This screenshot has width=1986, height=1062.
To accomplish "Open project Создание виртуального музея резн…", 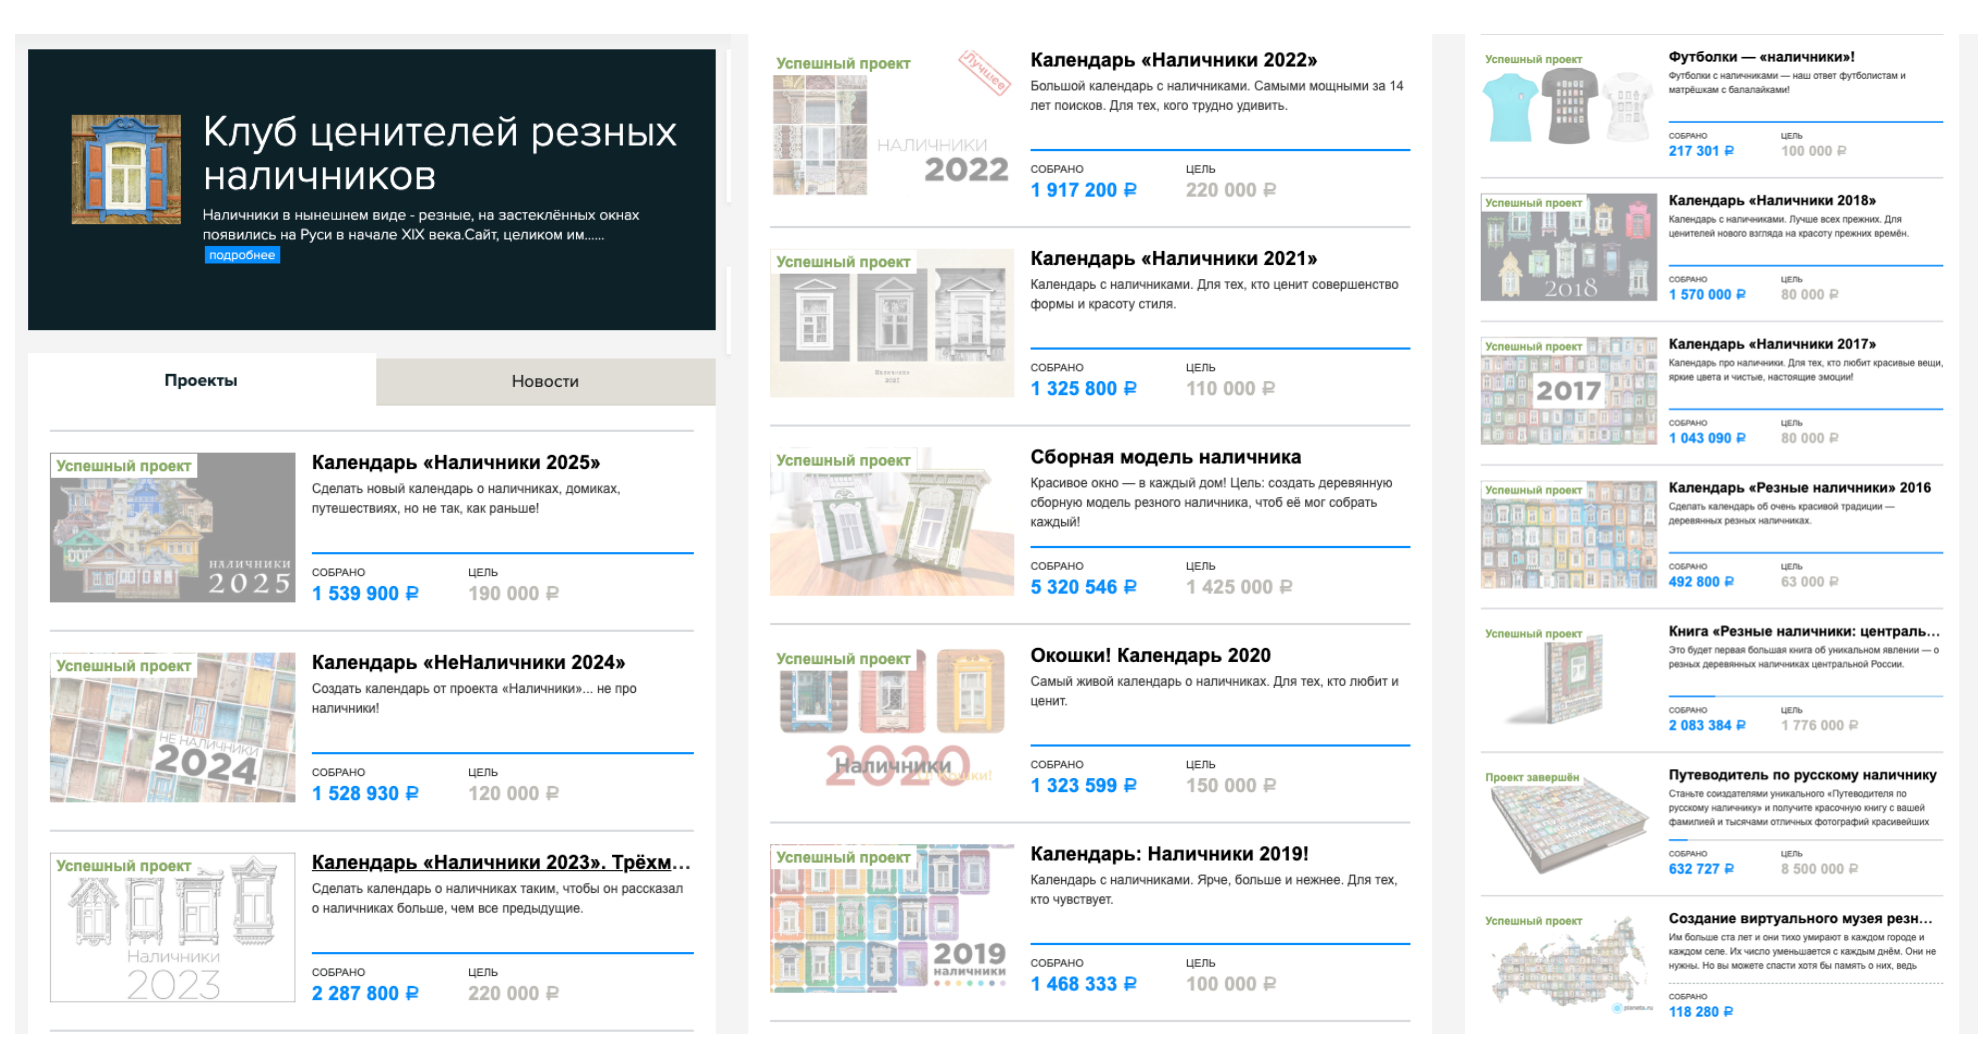I will [1800, 918].
